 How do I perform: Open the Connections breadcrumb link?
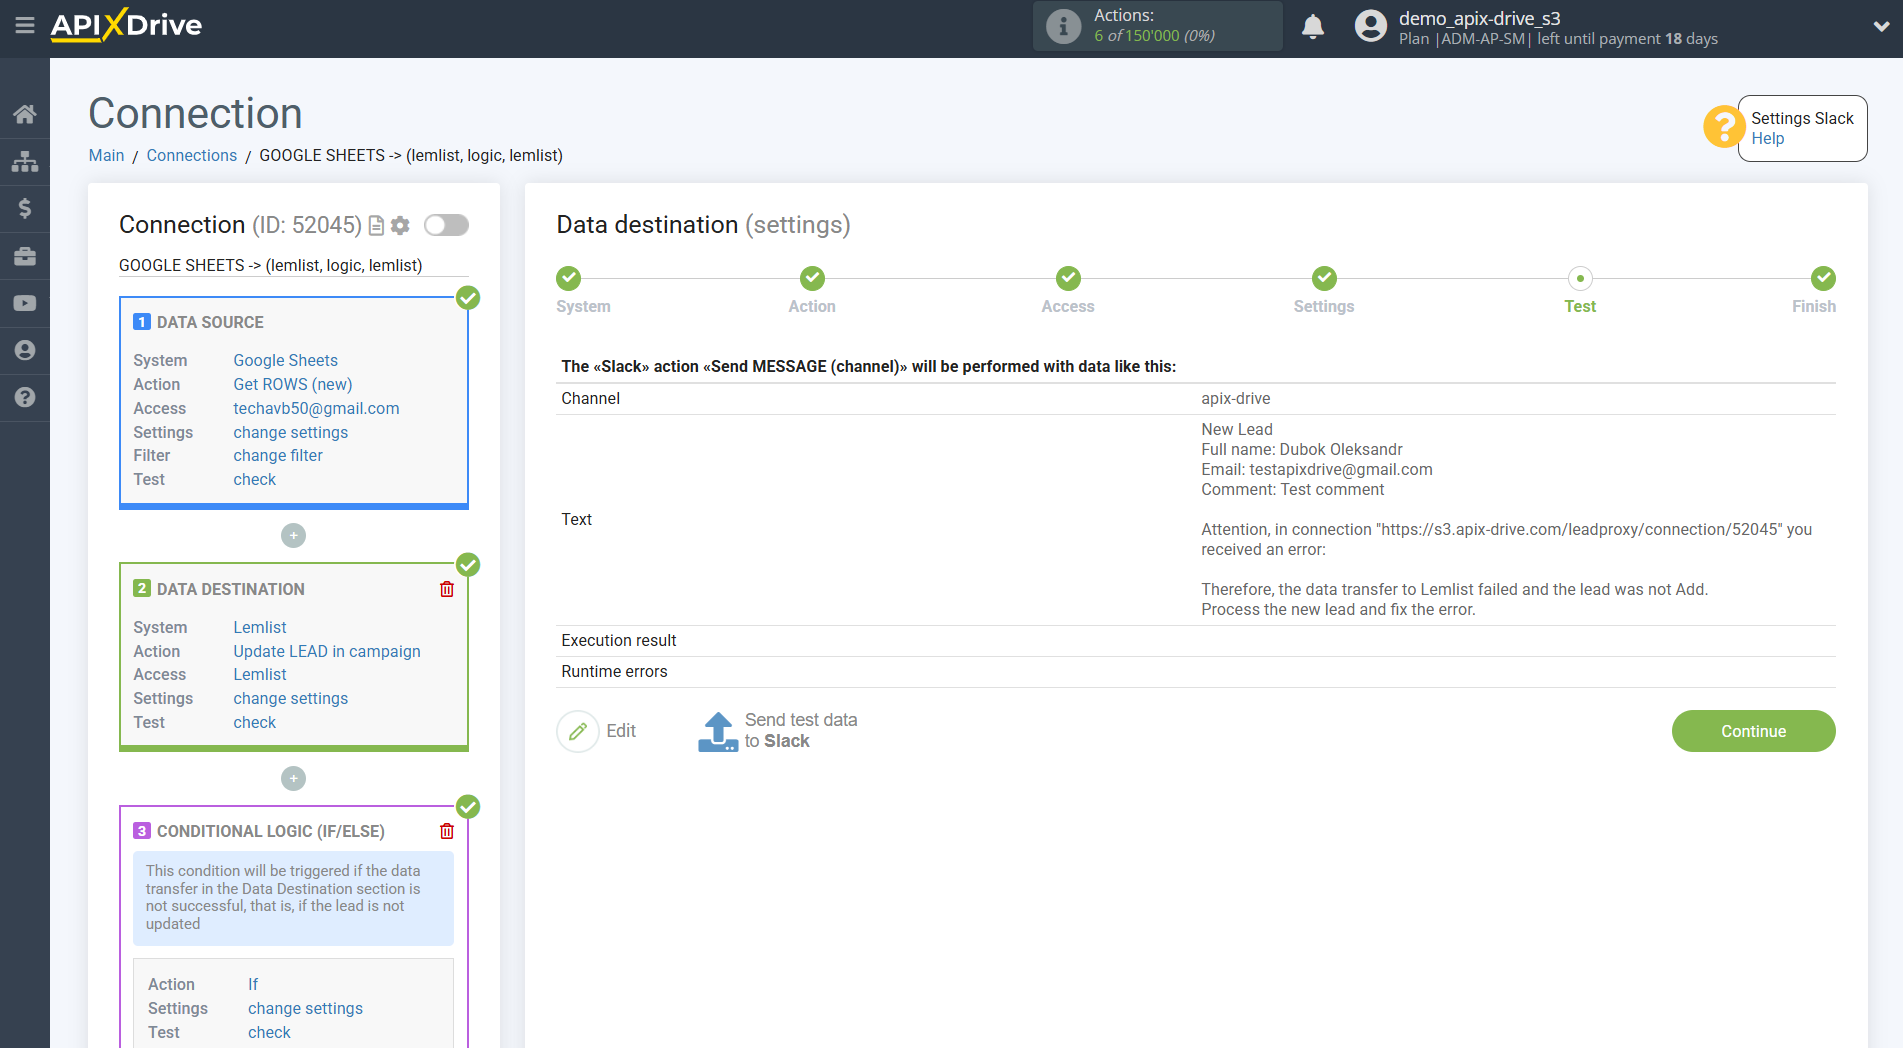point(192,155)
